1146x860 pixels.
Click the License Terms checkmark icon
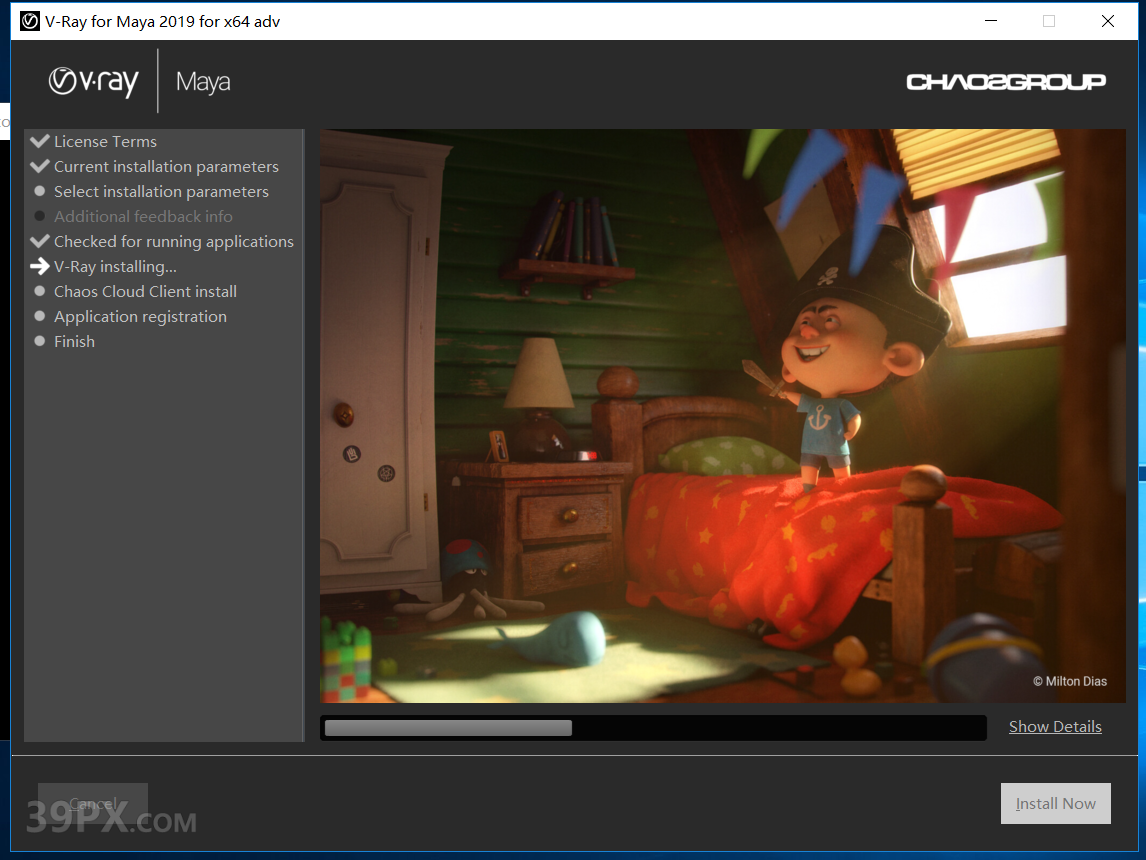click(x=40, y=141)
